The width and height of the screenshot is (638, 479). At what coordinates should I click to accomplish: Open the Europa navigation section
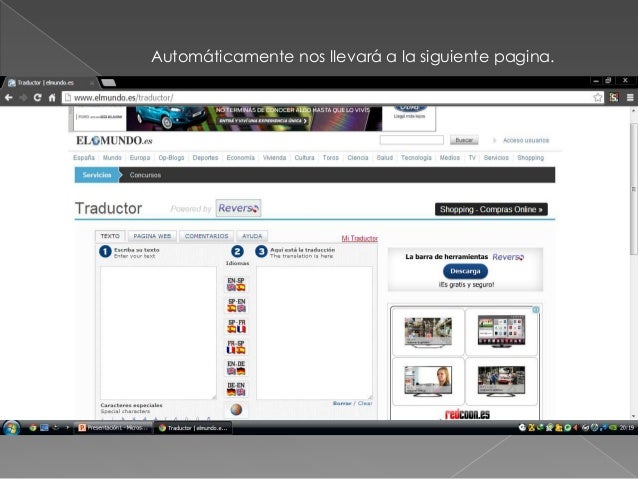[x=140, y=157]
